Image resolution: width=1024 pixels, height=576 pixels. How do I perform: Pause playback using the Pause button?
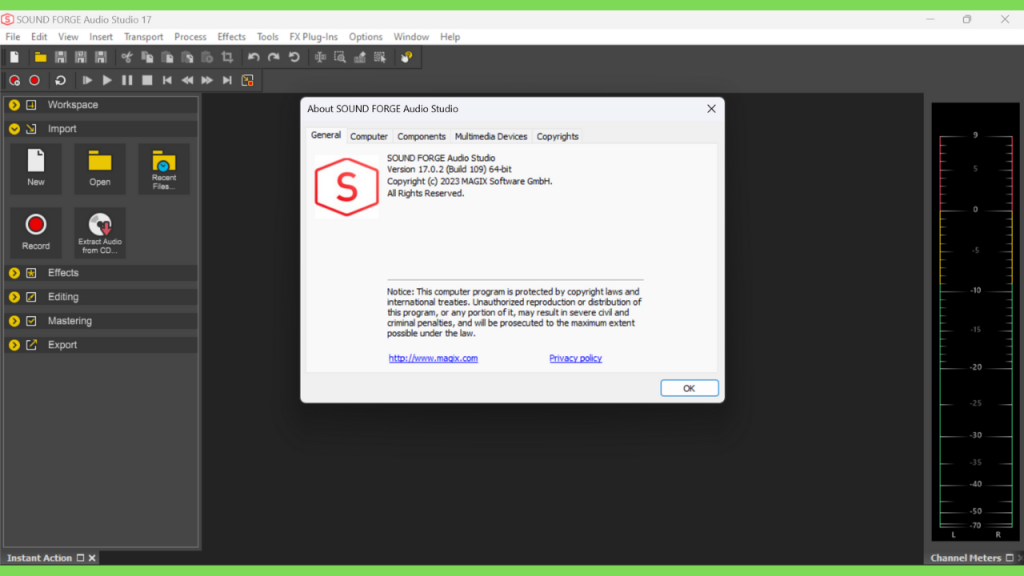pyautogui.click(x=127, y=80)
